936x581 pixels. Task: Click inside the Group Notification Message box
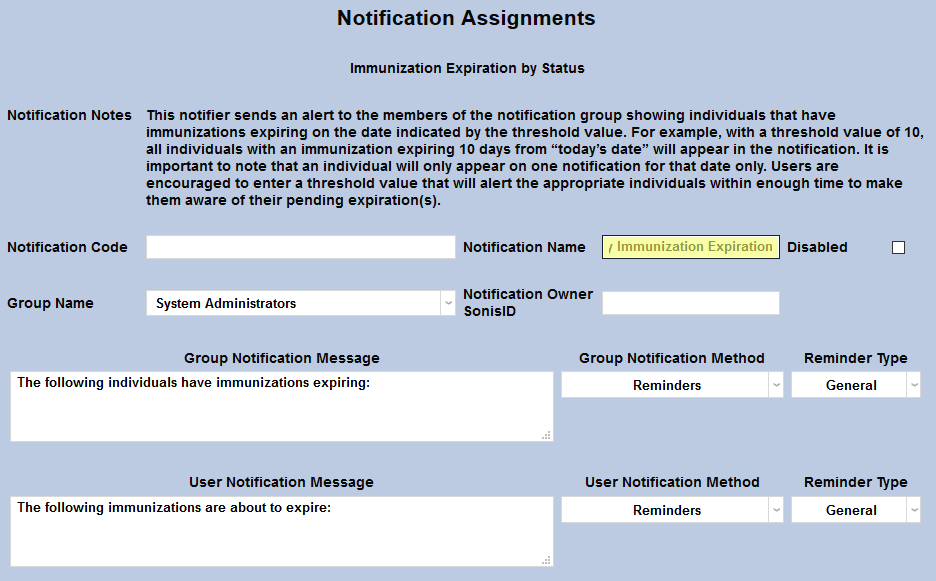click(x=280, y=405)
